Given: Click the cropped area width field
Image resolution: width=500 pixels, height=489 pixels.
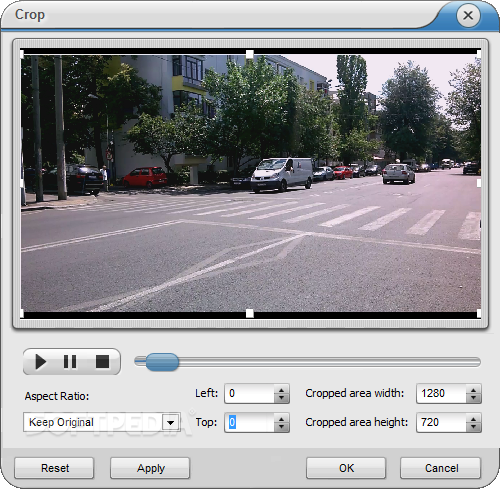Looking at the screenshot, I should tap(441, 394).
